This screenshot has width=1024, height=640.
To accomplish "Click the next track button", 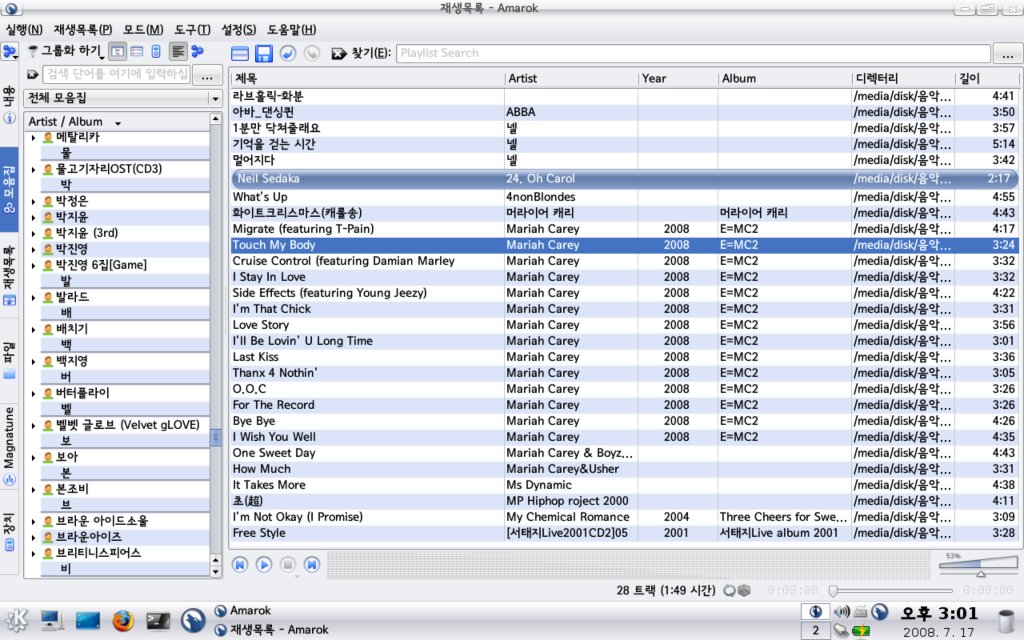I will (312, 564).
